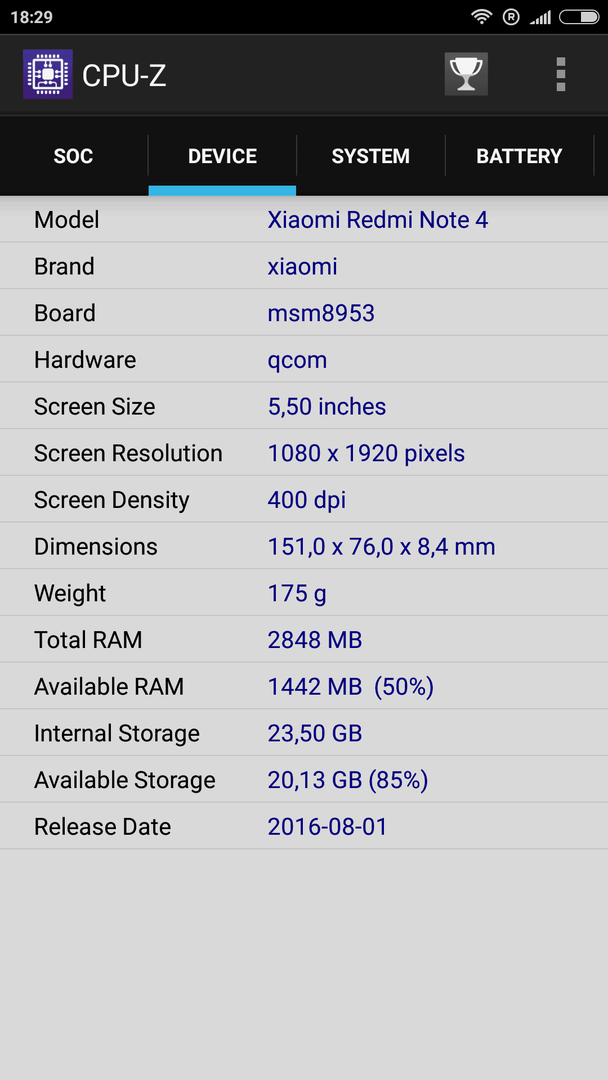Tap the battery indicator in status bar
Image resolution: width=608 pixels, height=1080 pixels.
578,17
